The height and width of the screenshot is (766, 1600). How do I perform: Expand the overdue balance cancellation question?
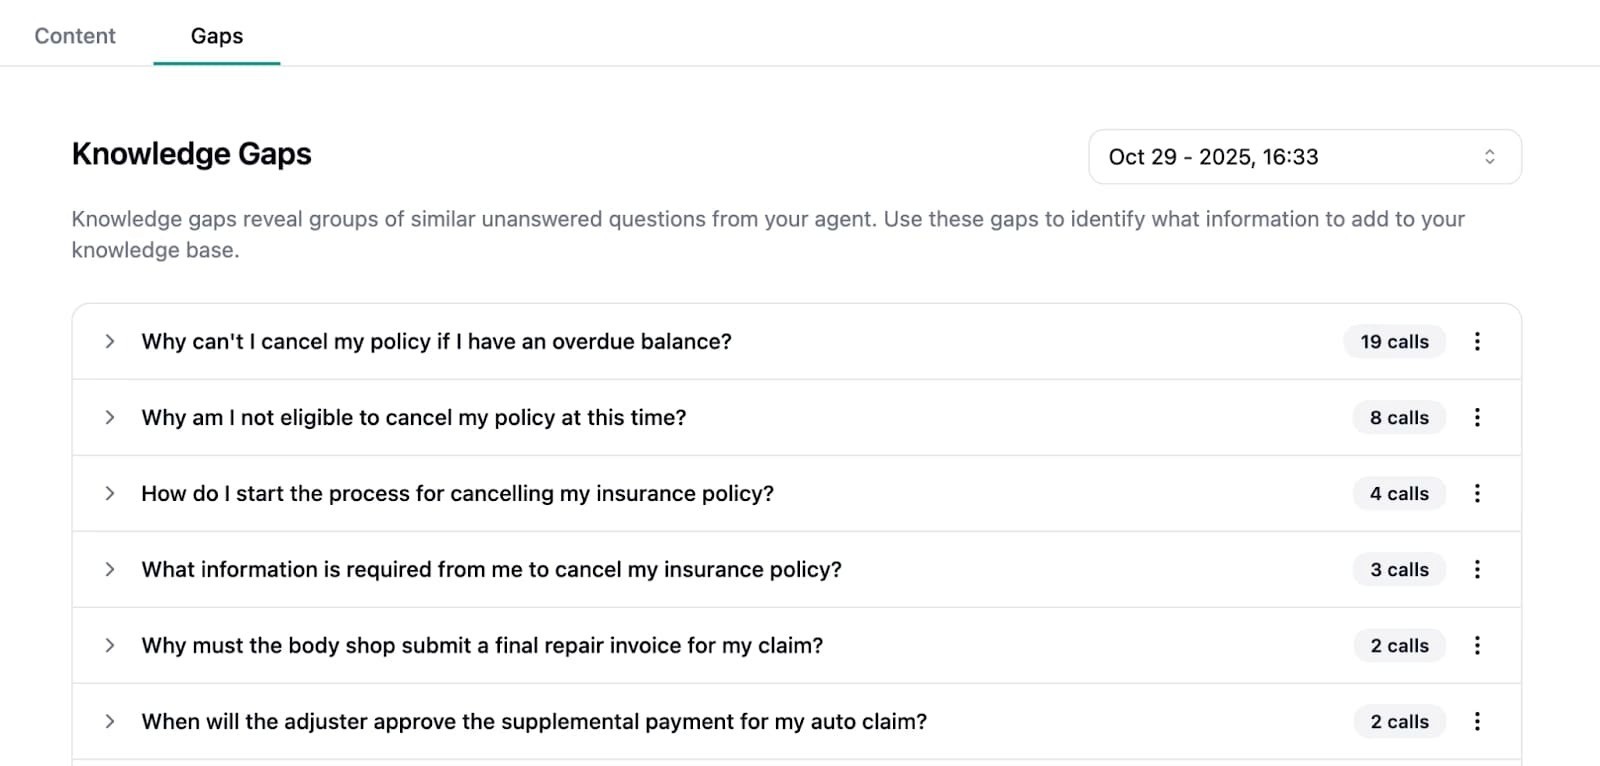point(110,341)
